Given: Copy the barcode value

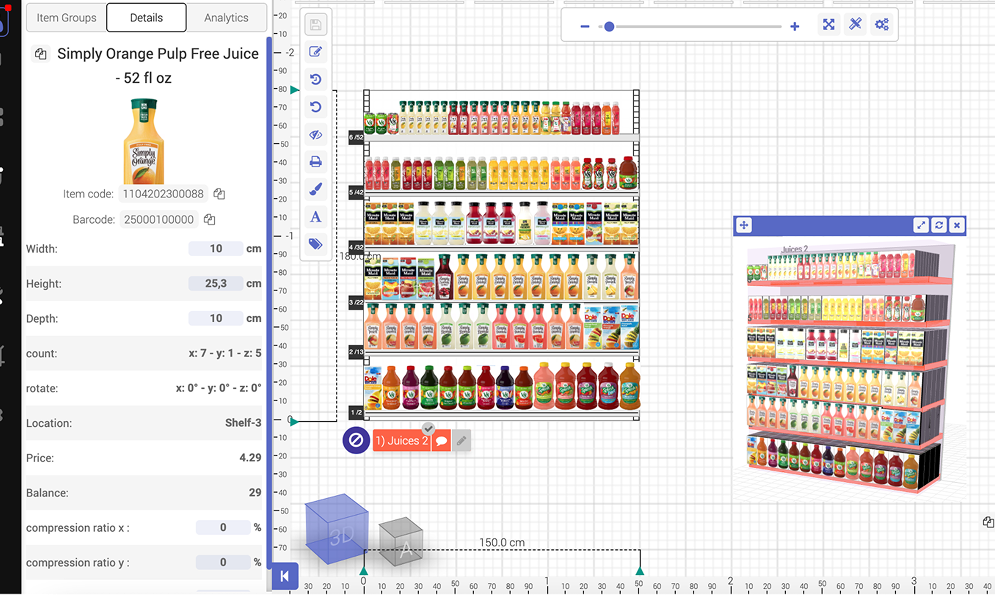Looking at the screenshot, I should (209, 219).
